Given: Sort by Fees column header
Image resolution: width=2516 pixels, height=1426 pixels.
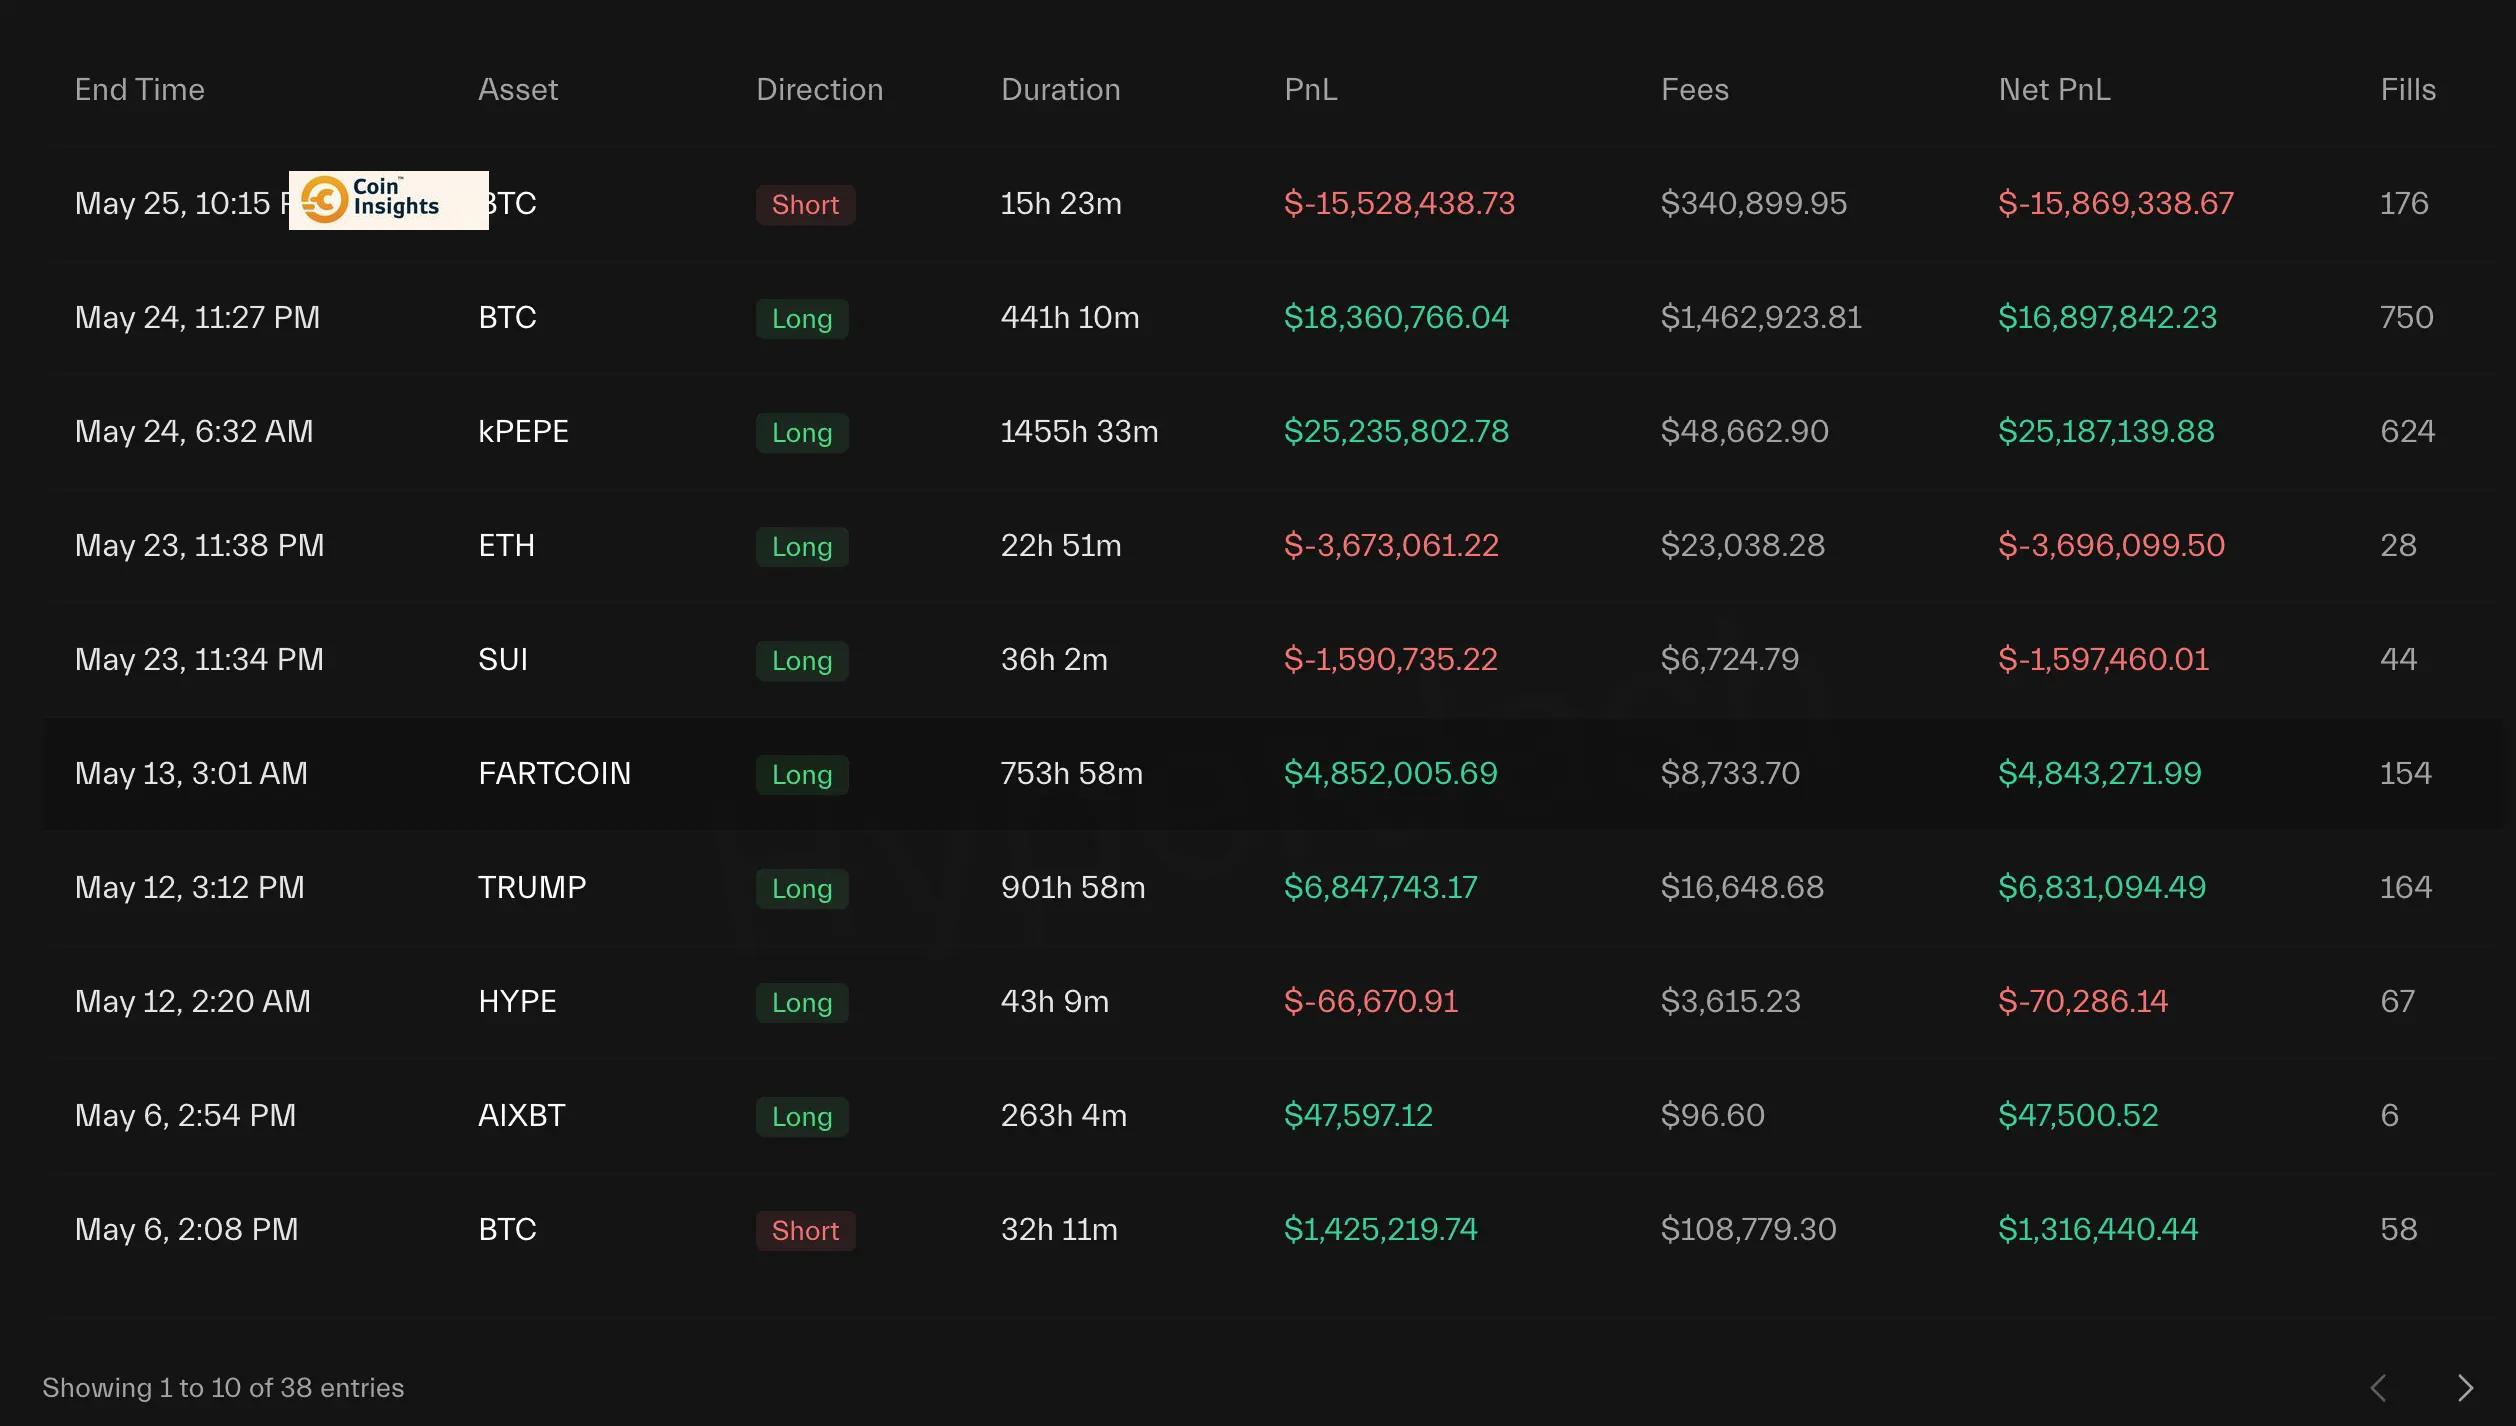Looking at the screenshot, I should 1695,89.
